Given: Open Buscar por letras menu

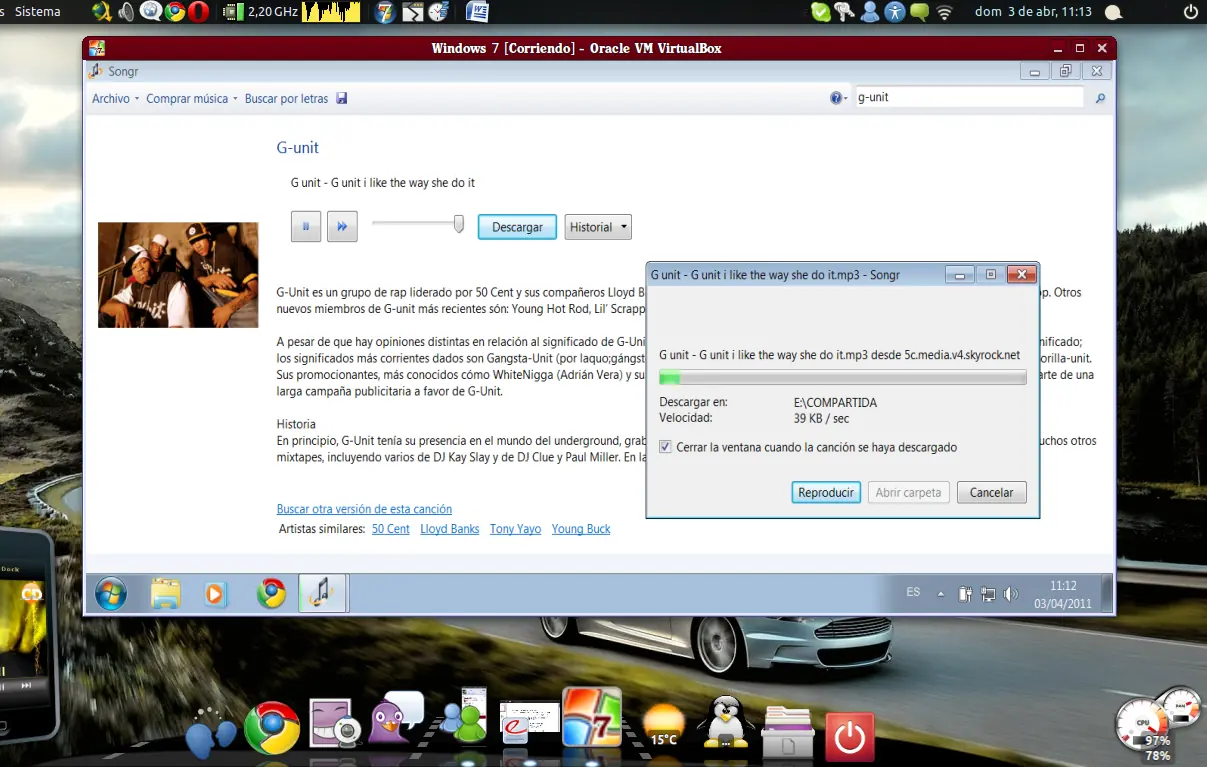Looking at the screenshot, I should (286, 98).
